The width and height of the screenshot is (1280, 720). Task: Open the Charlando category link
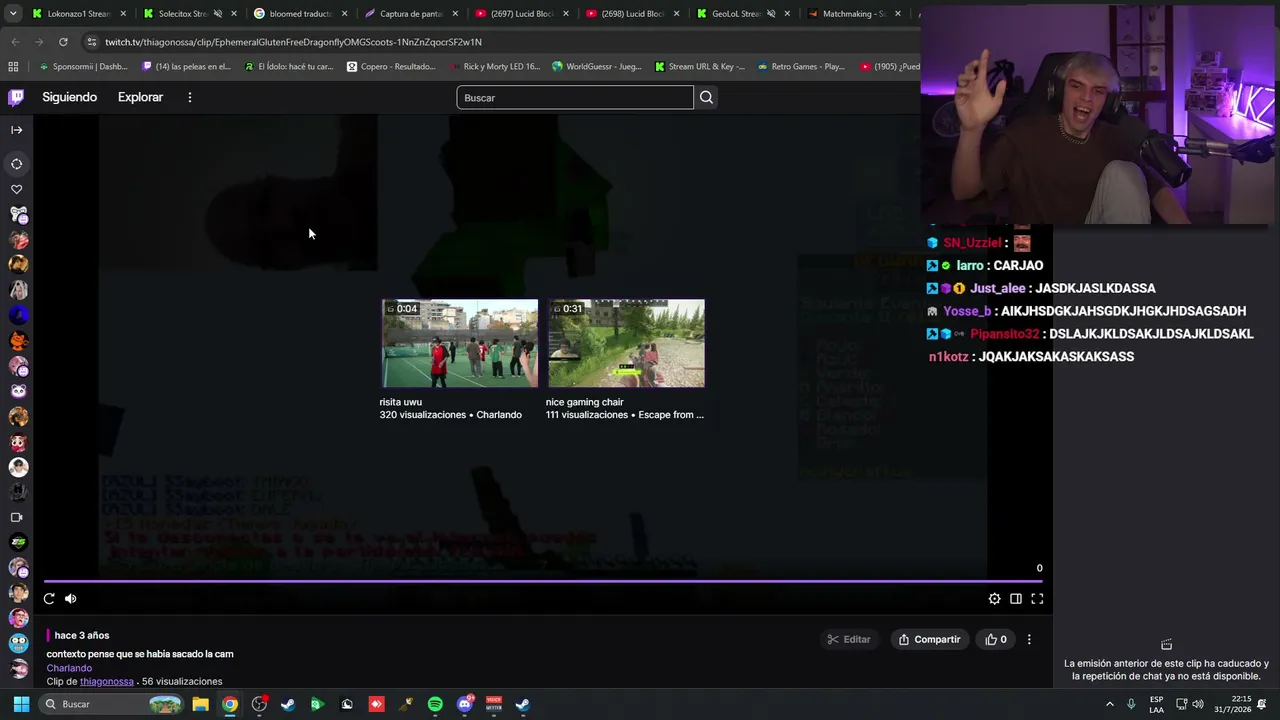tap(69, 668)
